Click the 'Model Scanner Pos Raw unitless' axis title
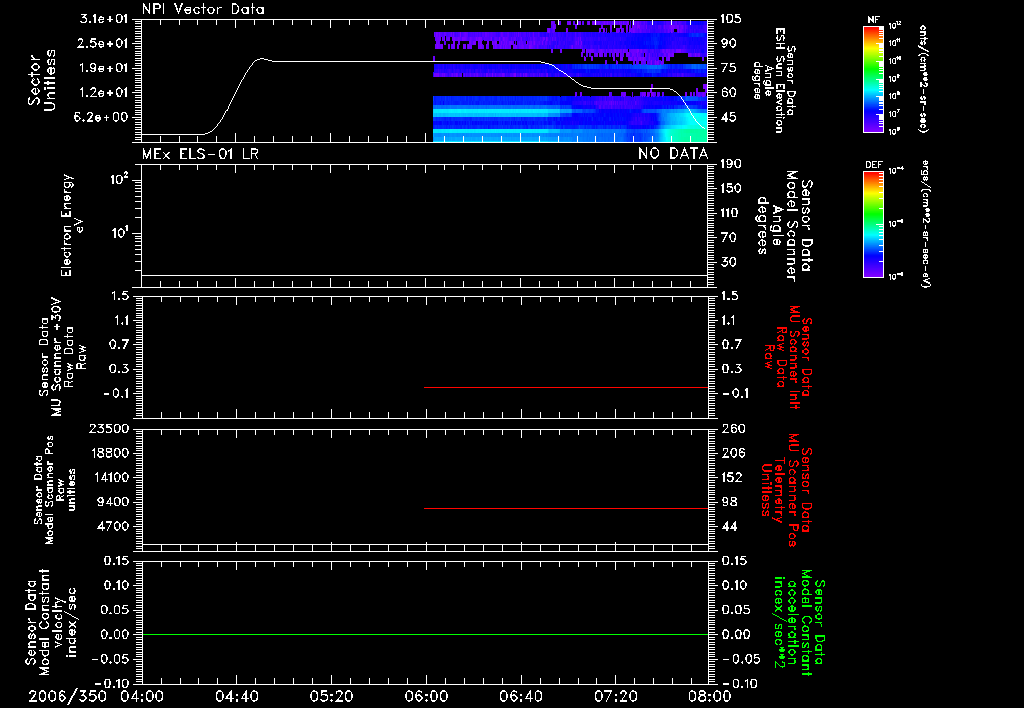 pos(55,490)
